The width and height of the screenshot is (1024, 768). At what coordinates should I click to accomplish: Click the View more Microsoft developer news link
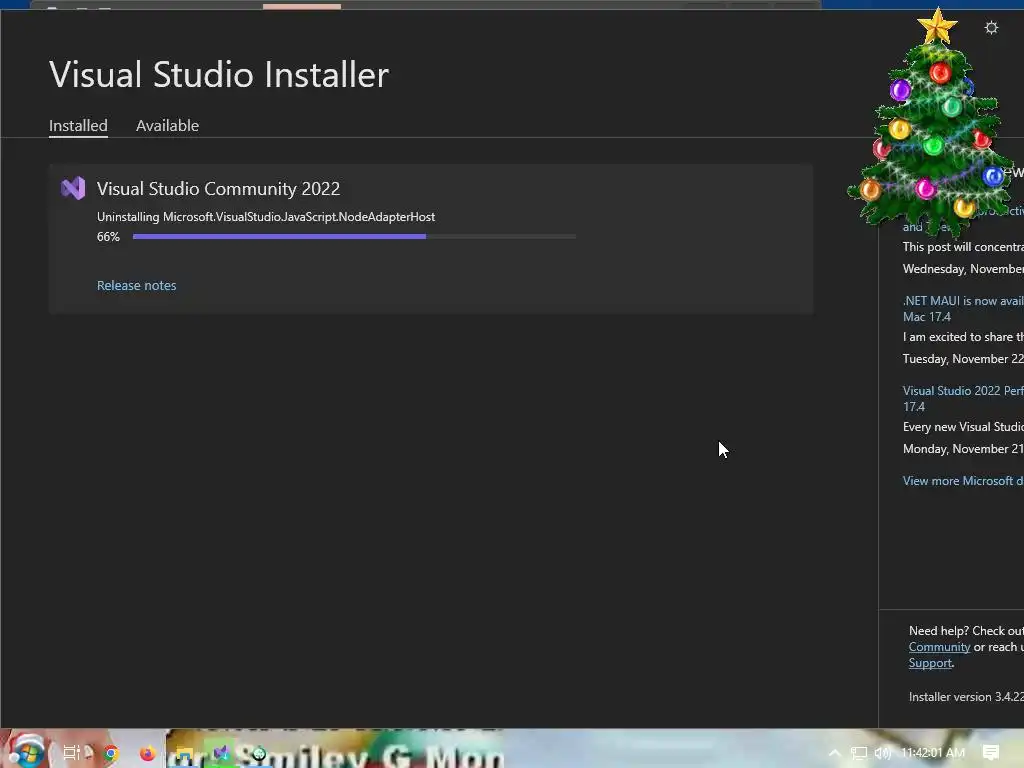tap(963, 481)
